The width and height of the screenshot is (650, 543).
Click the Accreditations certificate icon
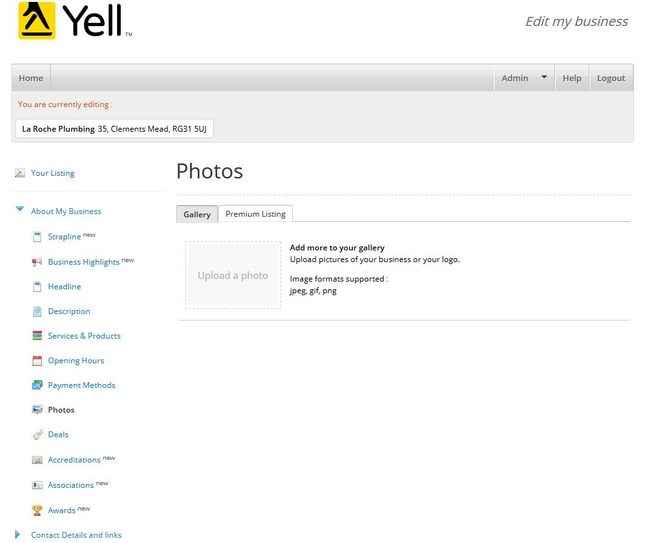[x=37, y=460]
